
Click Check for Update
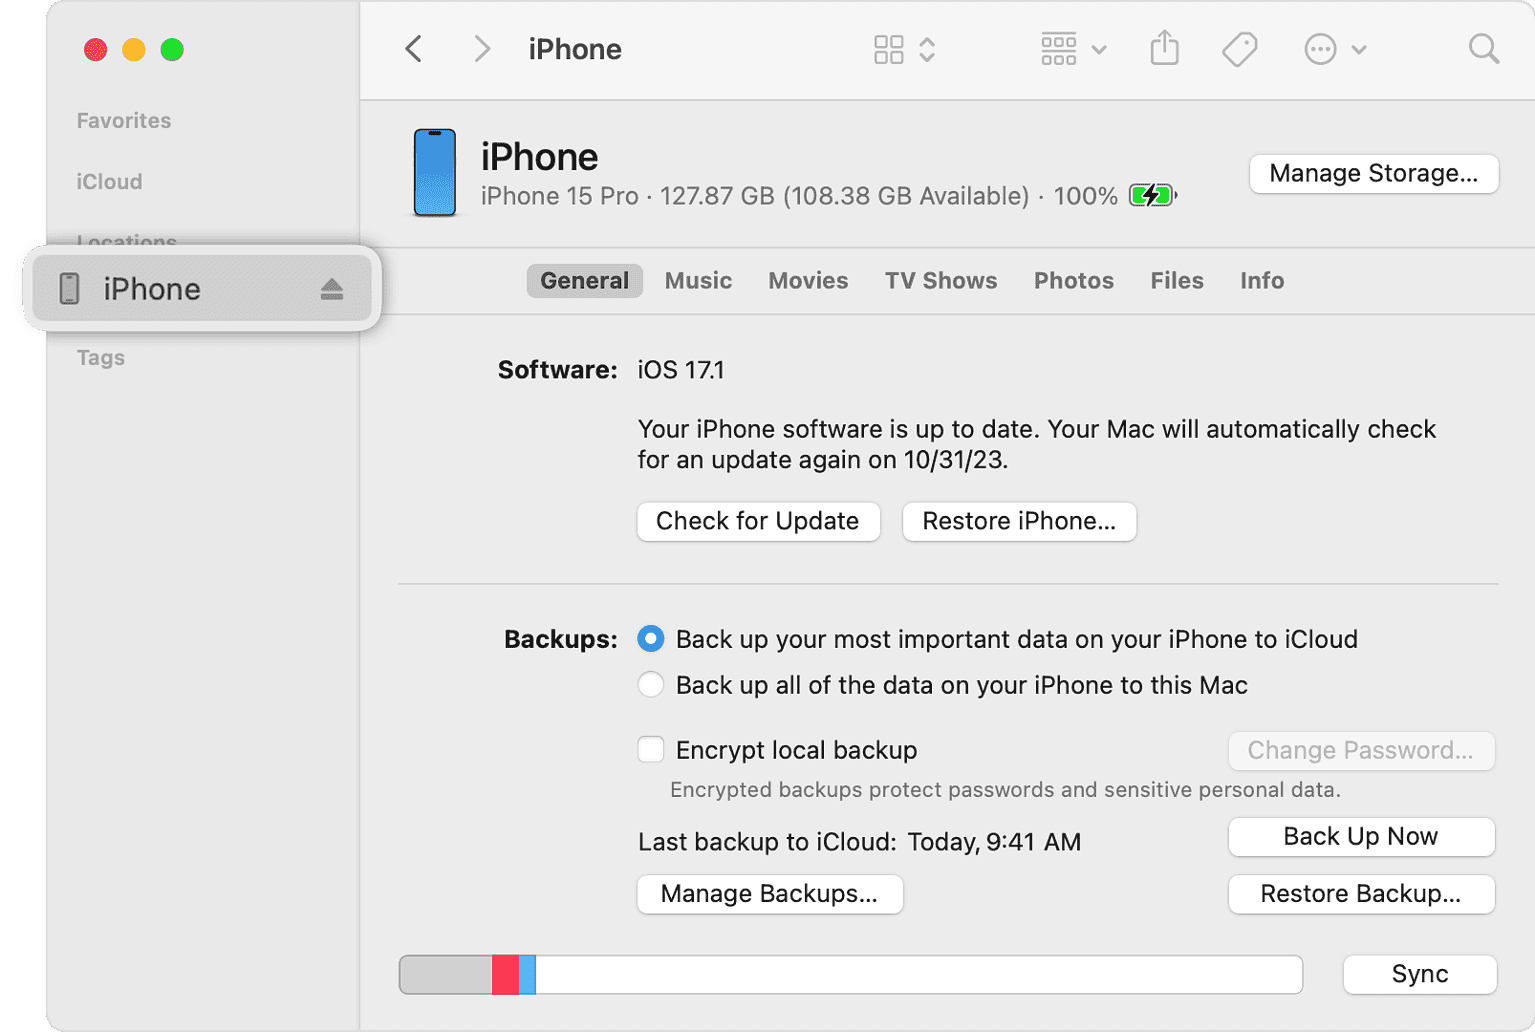click(x=757, y=521)
